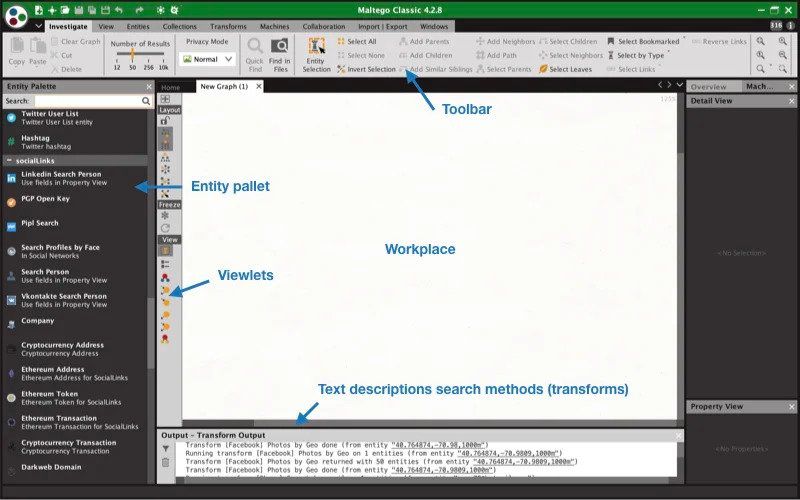Click the Hashtag entity icon

pos(11,142)
